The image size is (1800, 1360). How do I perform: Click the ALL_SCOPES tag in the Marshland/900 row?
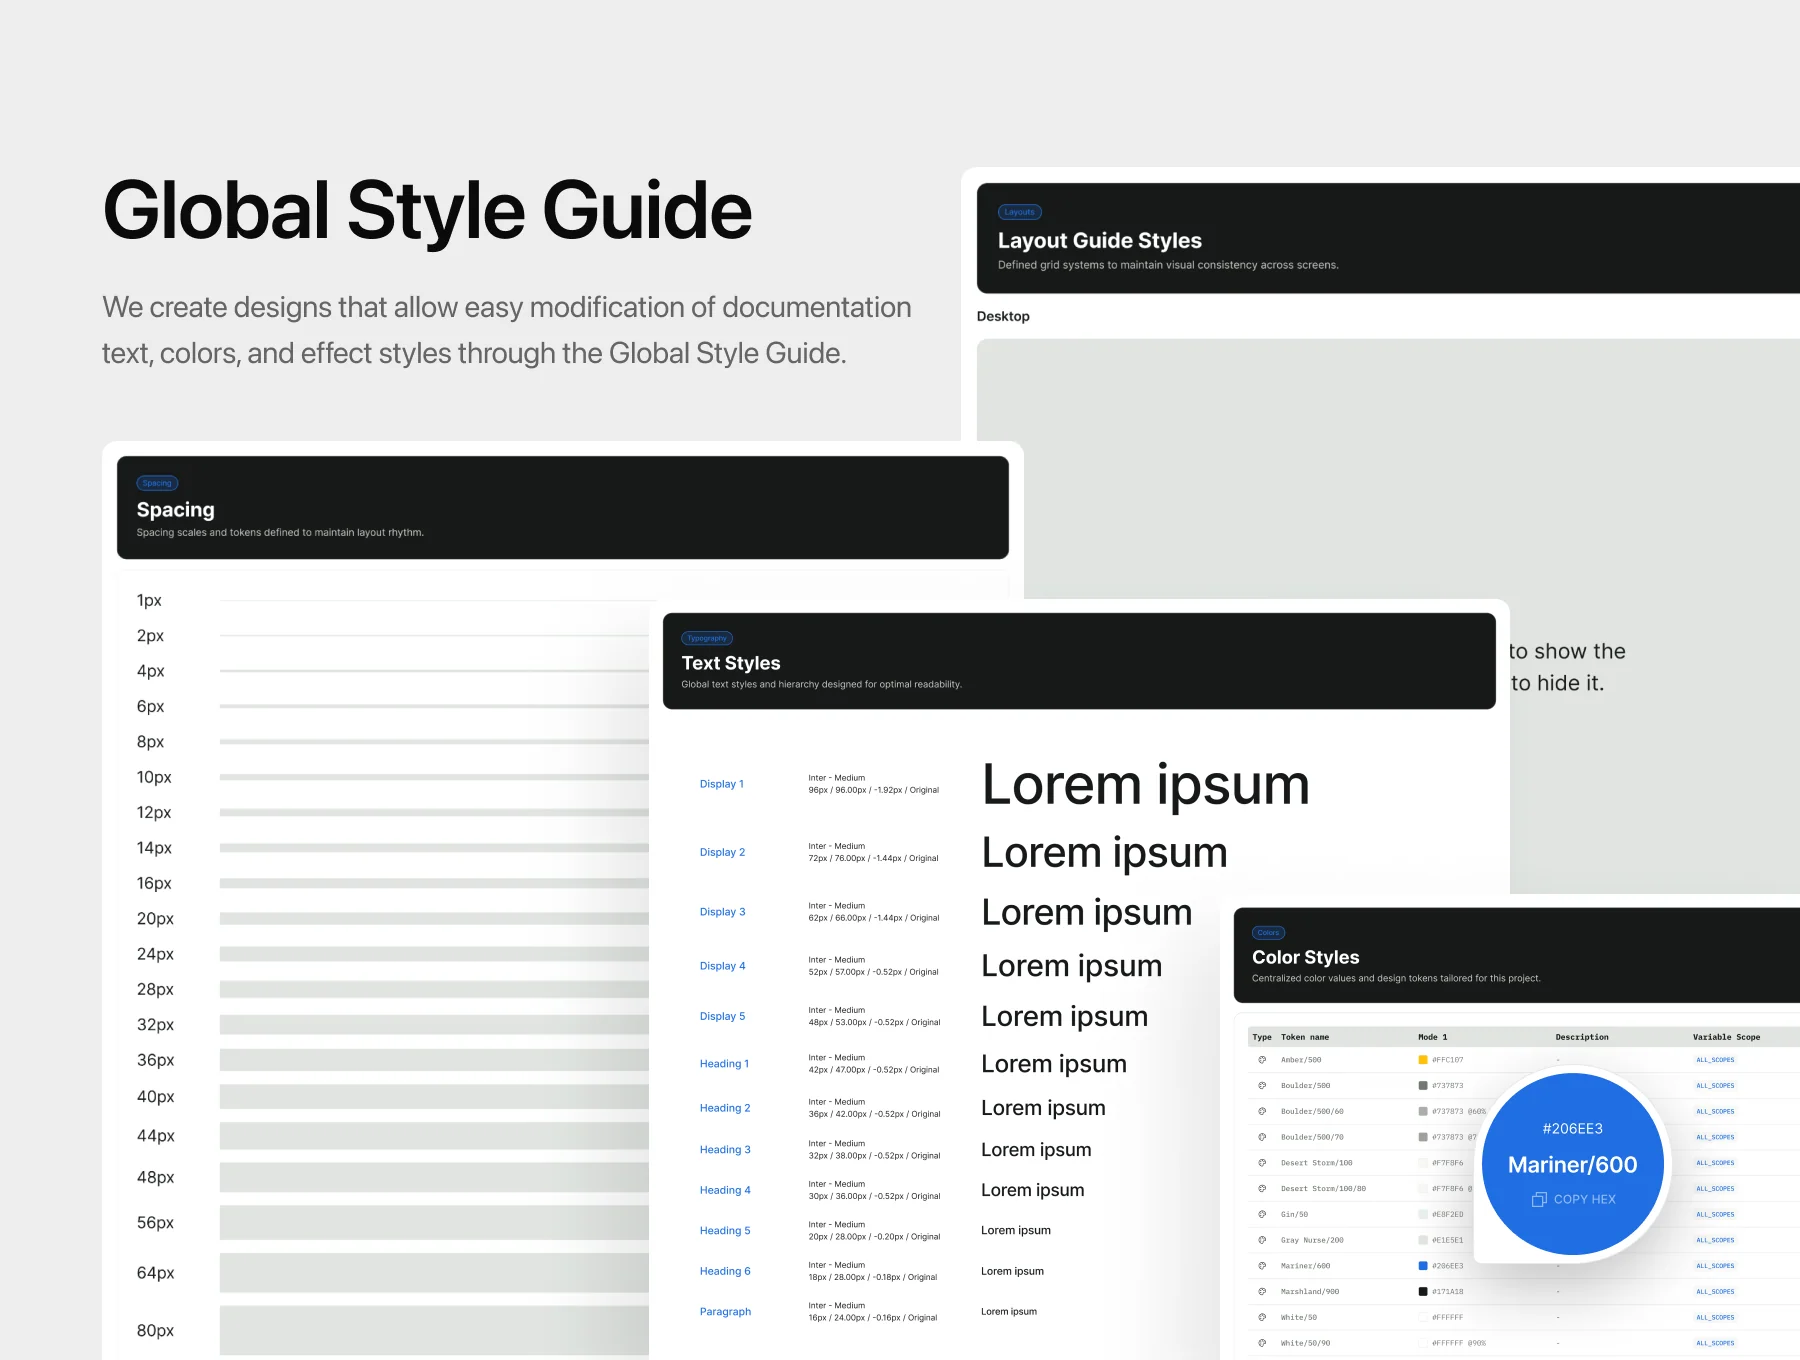tap(1715, 1292)
